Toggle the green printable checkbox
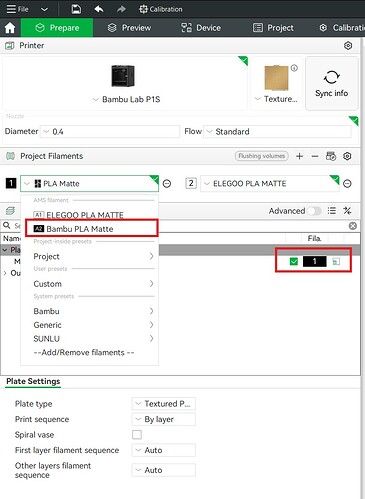The image size is (365, 499). [294, 261]
